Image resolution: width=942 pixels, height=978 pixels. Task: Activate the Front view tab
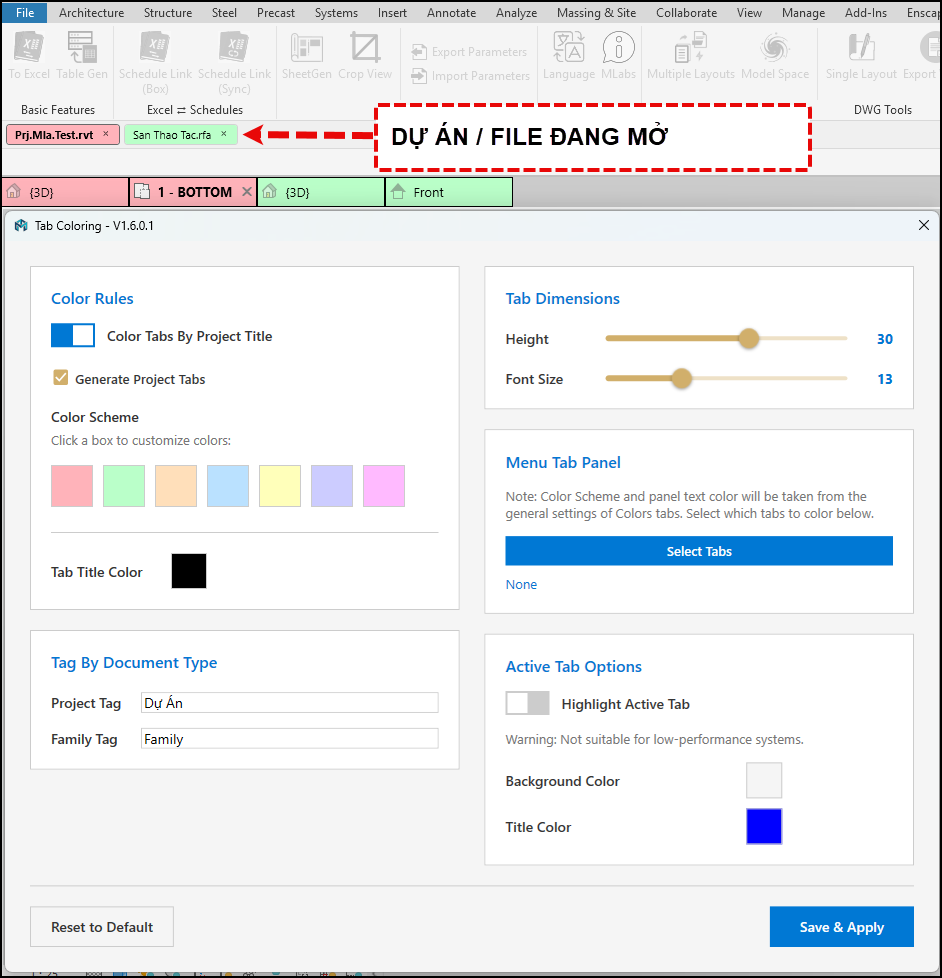coord(449,192)
